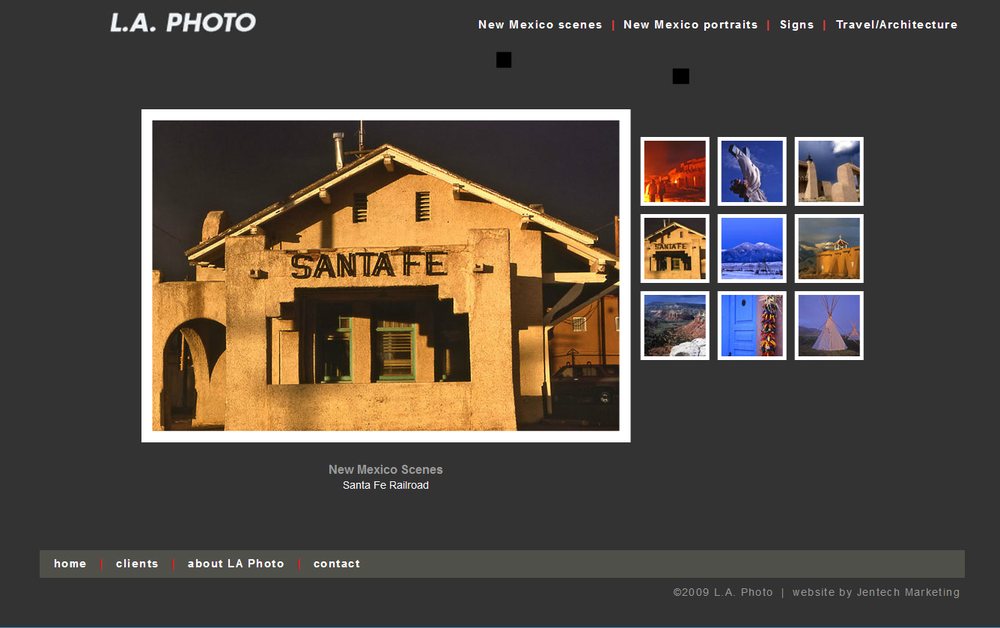Open New Mexico scenes gallery
This screenshot has width=1000, height=628.
click(x=540, y=25)
